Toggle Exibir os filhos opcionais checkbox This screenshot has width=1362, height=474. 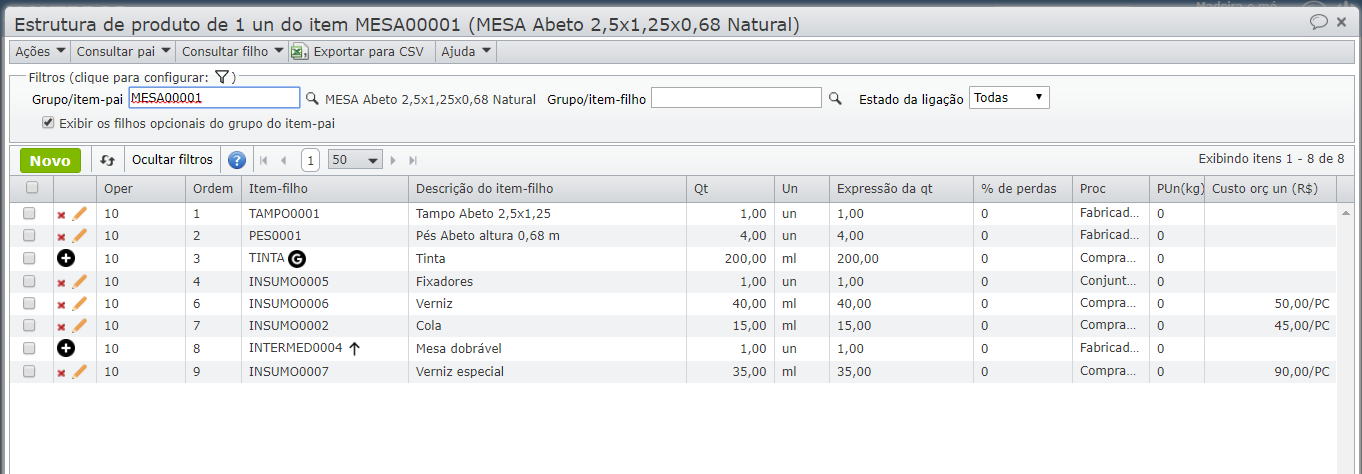[48, 123]
